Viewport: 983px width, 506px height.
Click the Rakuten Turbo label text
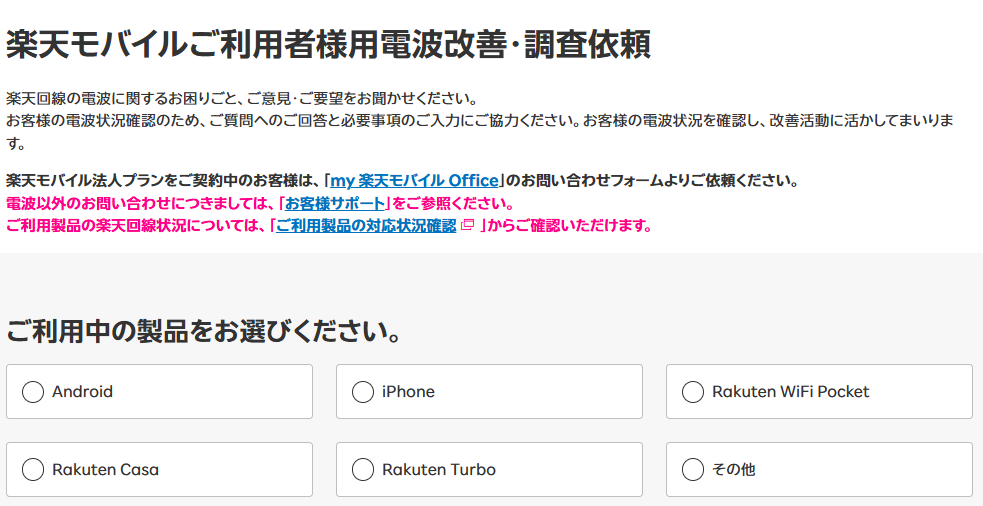(x=439, y=470)
